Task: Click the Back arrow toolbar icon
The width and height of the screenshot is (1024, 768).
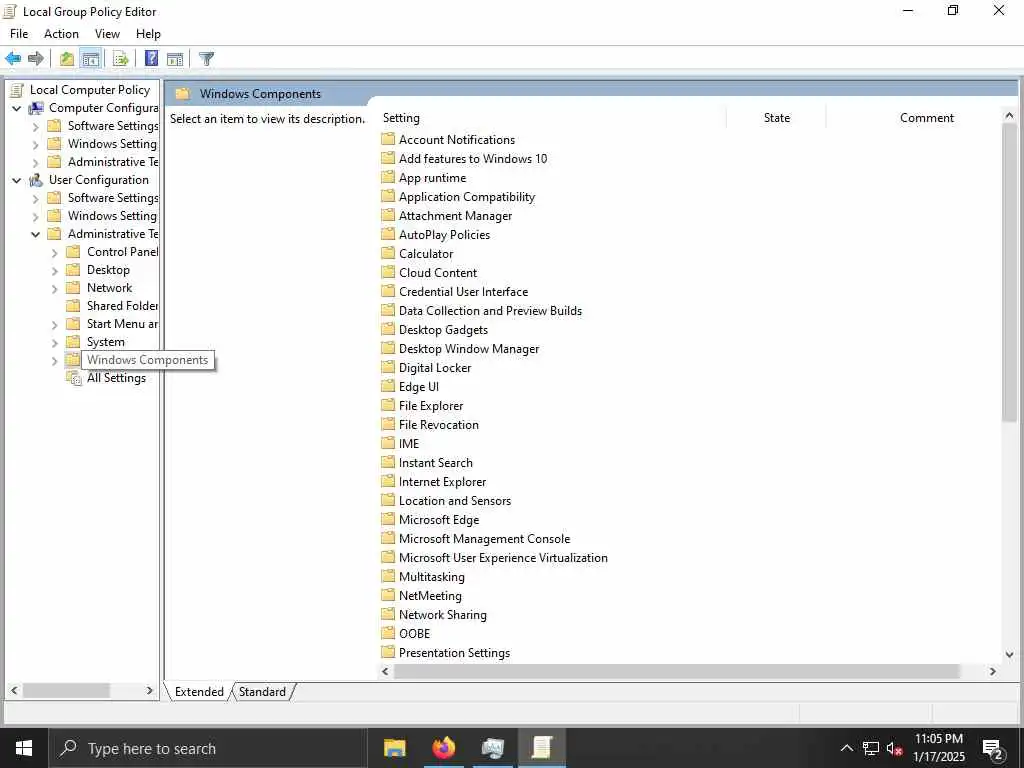Action: pos(13,59)
